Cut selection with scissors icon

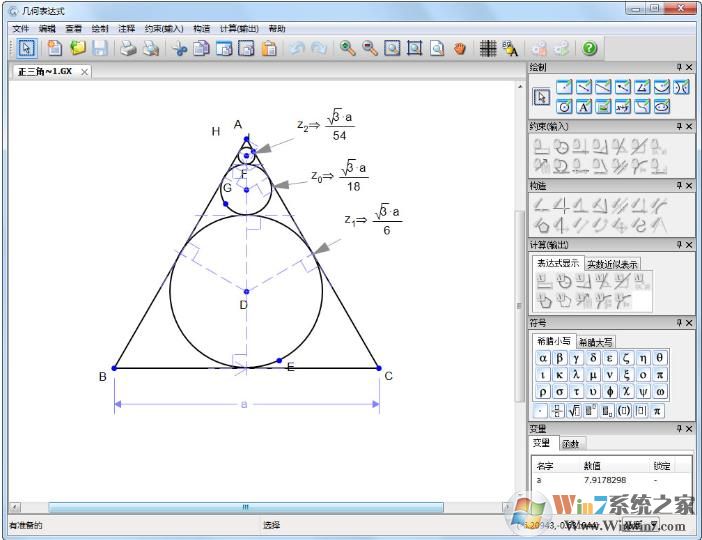(180, 48)
